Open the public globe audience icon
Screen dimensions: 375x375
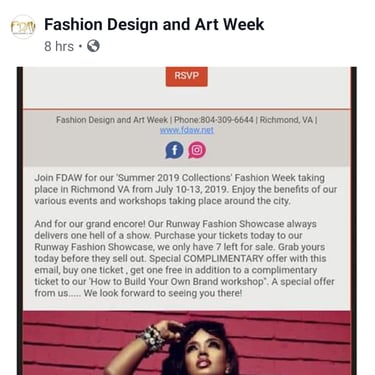(93, 46)
